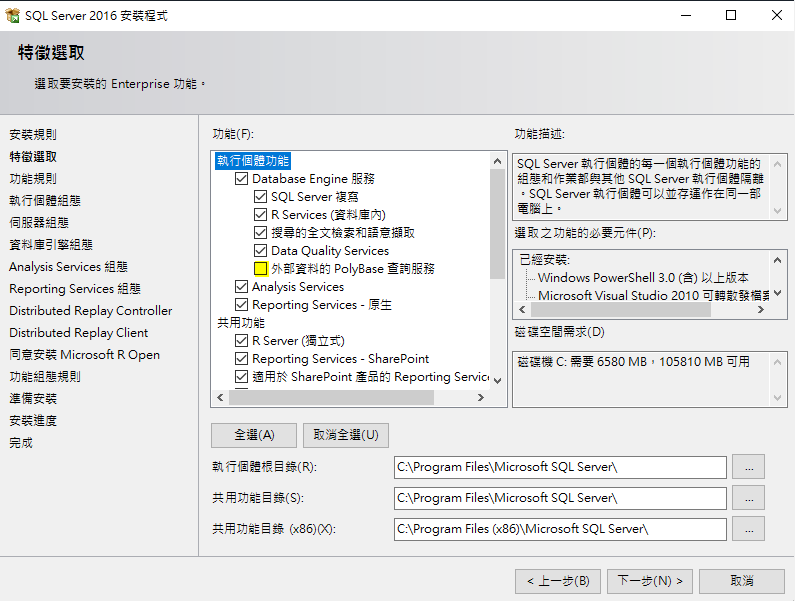Screen dimensions: 795x601
Task: Go back with 上一步(B) button
Action: (558, 581)
